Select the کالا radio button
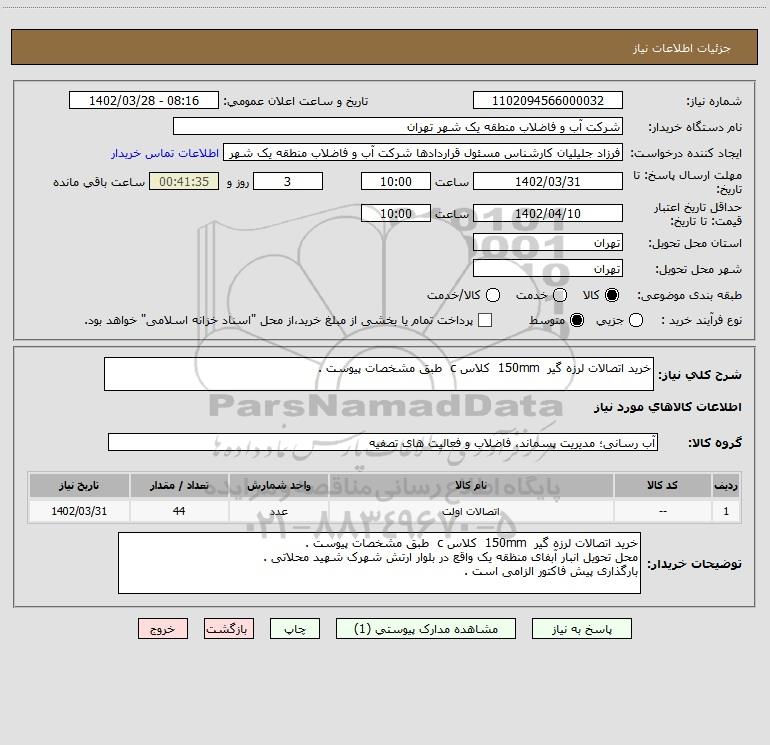This screenshot has height=745, width=770. [x=612, y=295]
